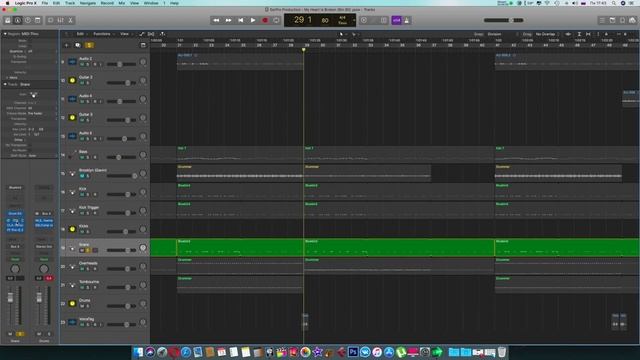Image resolution: width=640 pixels, height=360 pixels.
Task: Open the Track menu
Action: point(70,3)
